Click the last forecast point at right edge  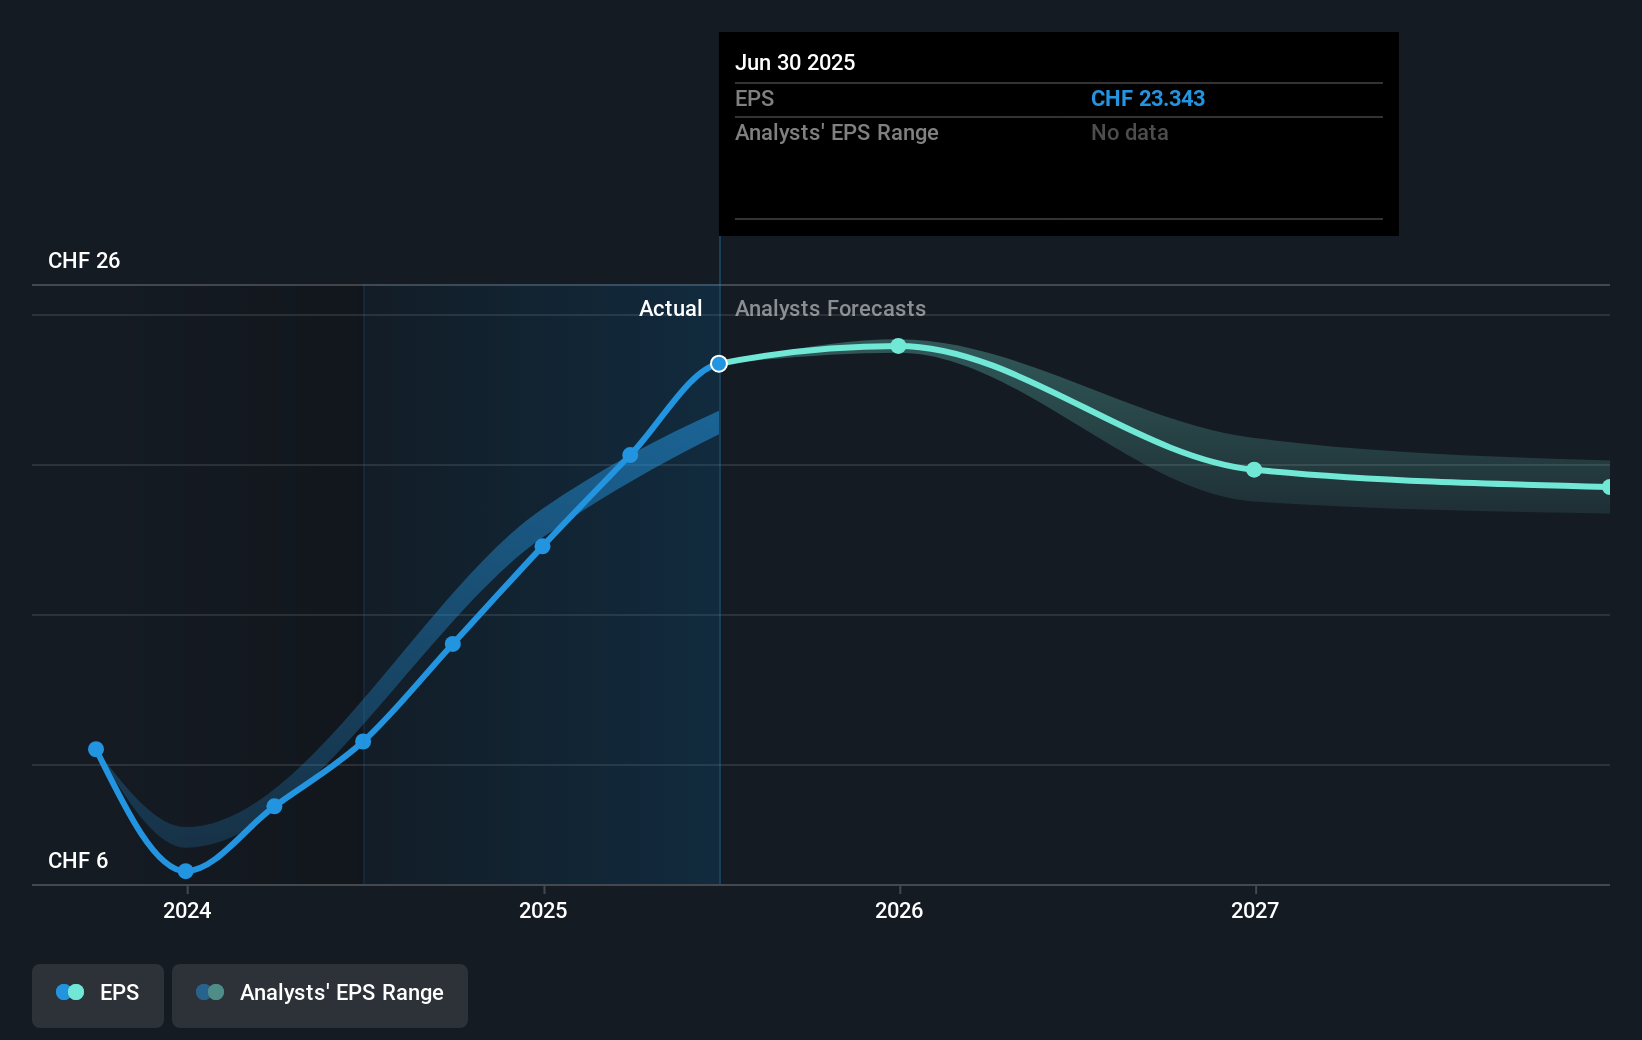1607,487
